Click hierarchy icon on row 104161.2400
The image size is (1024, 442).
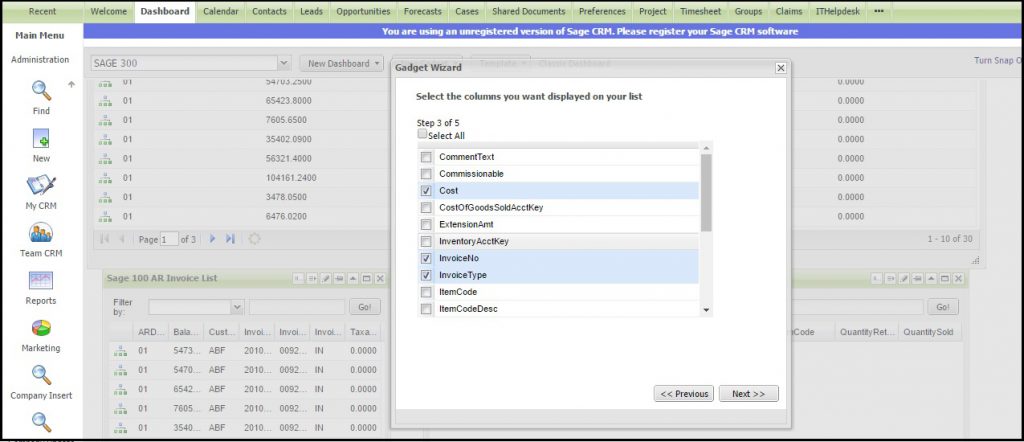(x=104, y=178)
